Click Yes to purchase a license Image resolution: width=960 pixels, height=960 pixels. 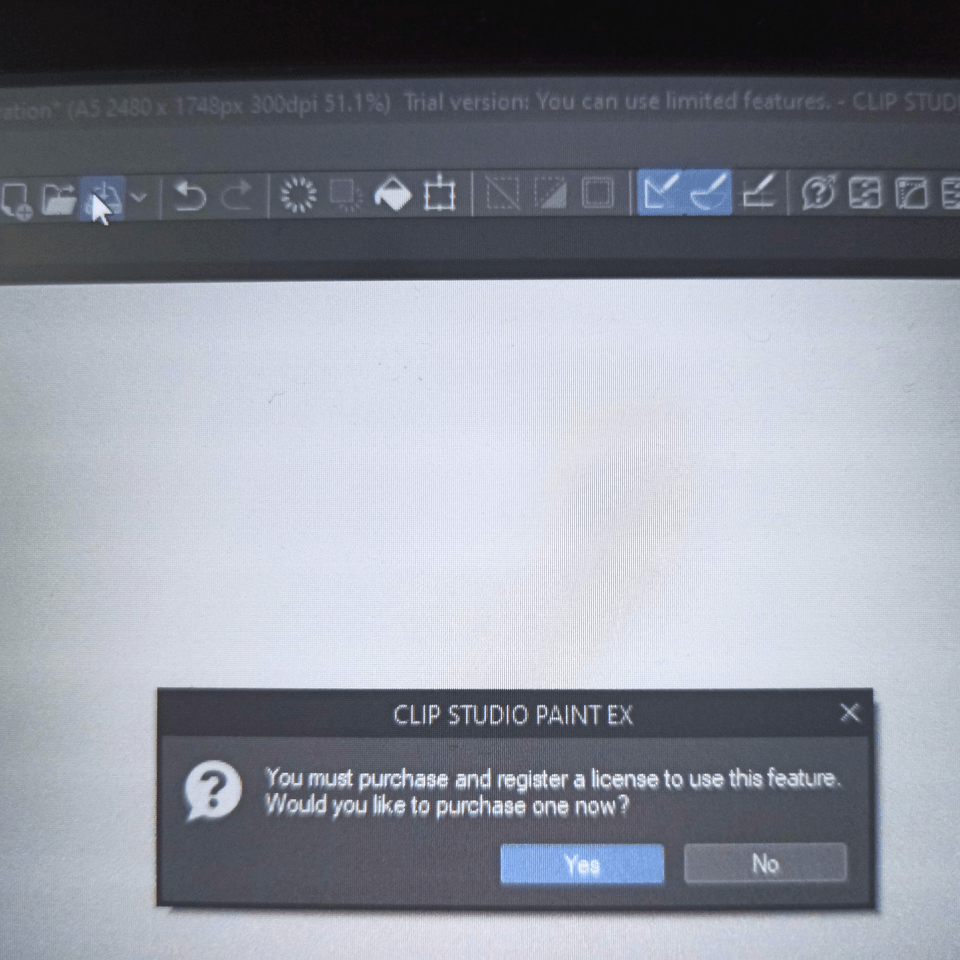tap(582, 864)
